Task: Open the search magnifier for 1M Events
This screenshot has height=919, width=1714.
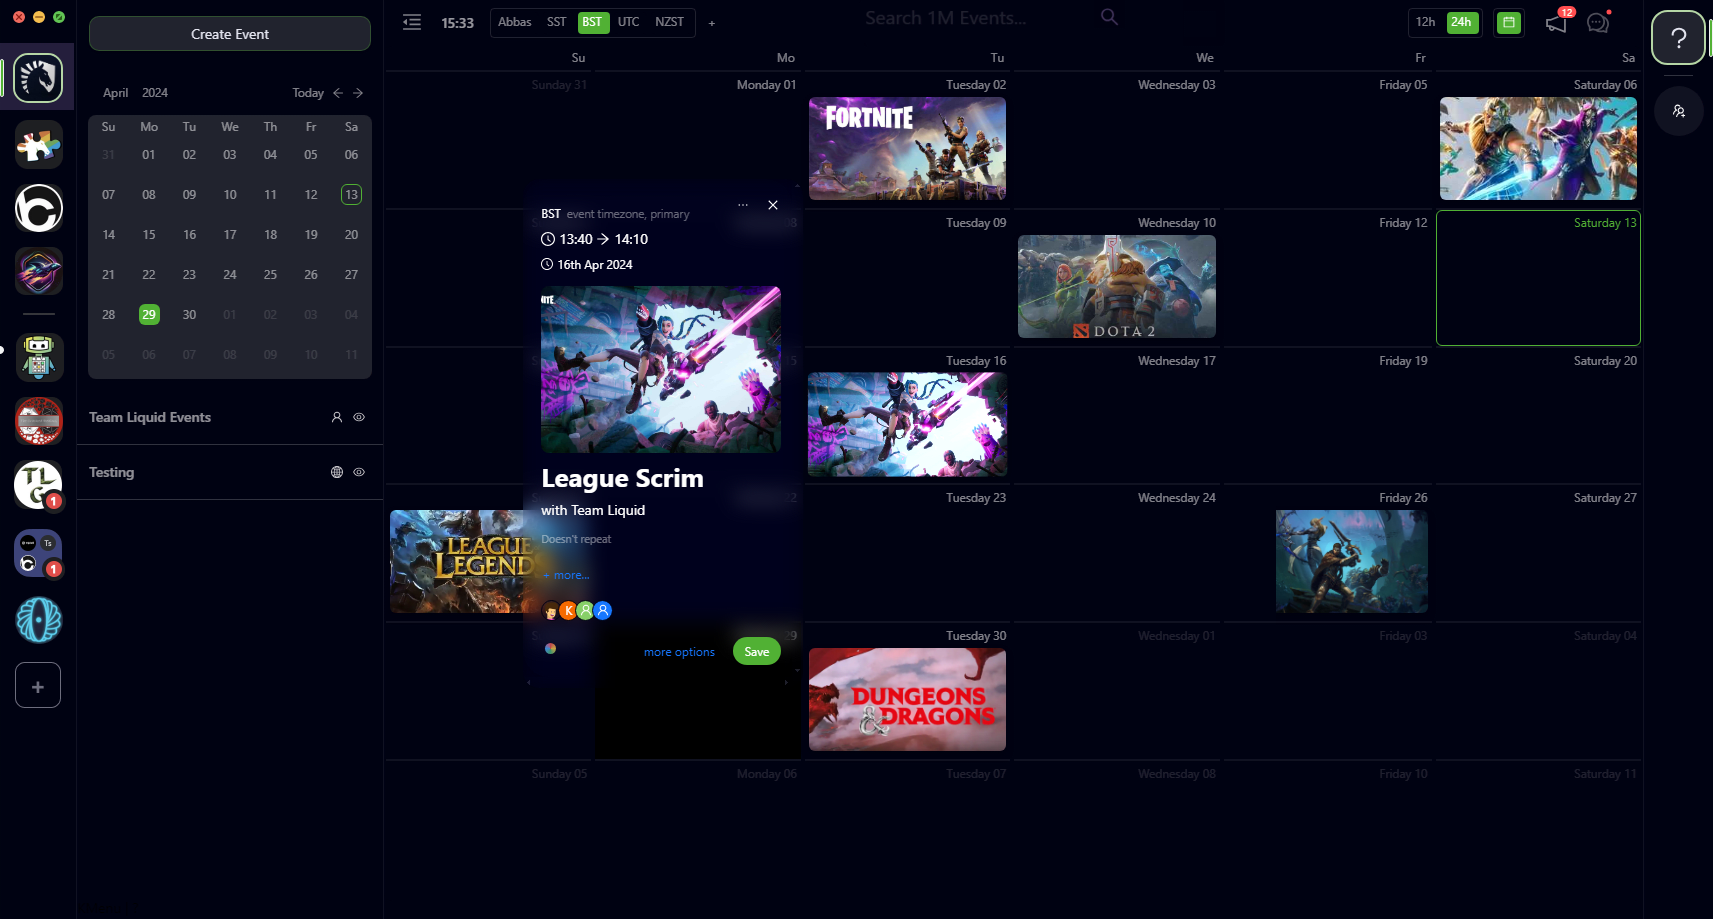Action: click(x=1108, y=17)
